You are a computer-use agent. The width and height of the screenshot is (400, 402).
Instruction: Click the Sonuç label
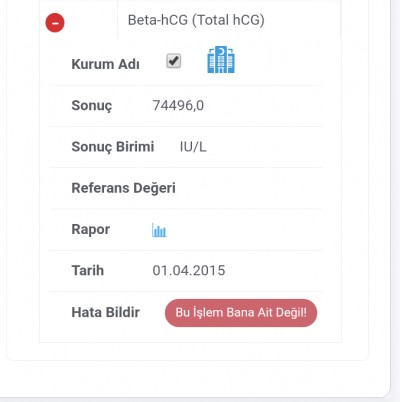tap(92, 106)
